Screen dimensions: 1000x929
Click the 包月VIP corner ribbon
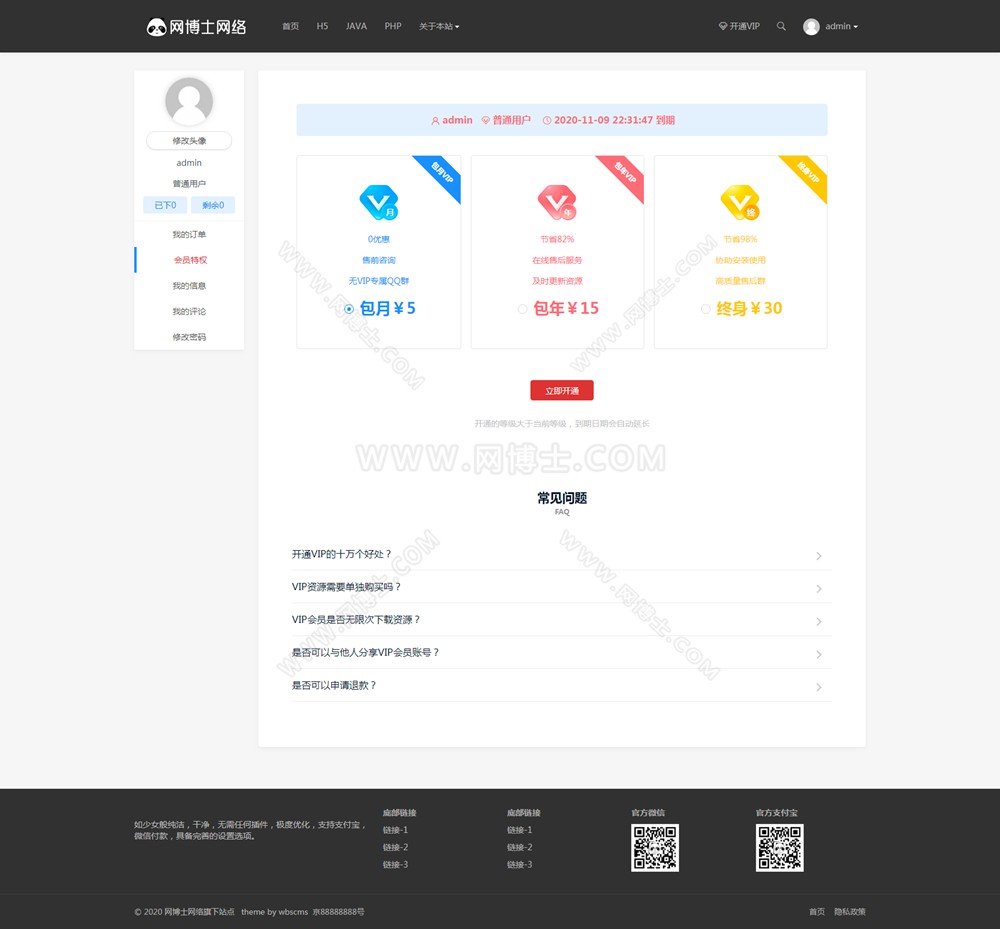pos(441,174)
